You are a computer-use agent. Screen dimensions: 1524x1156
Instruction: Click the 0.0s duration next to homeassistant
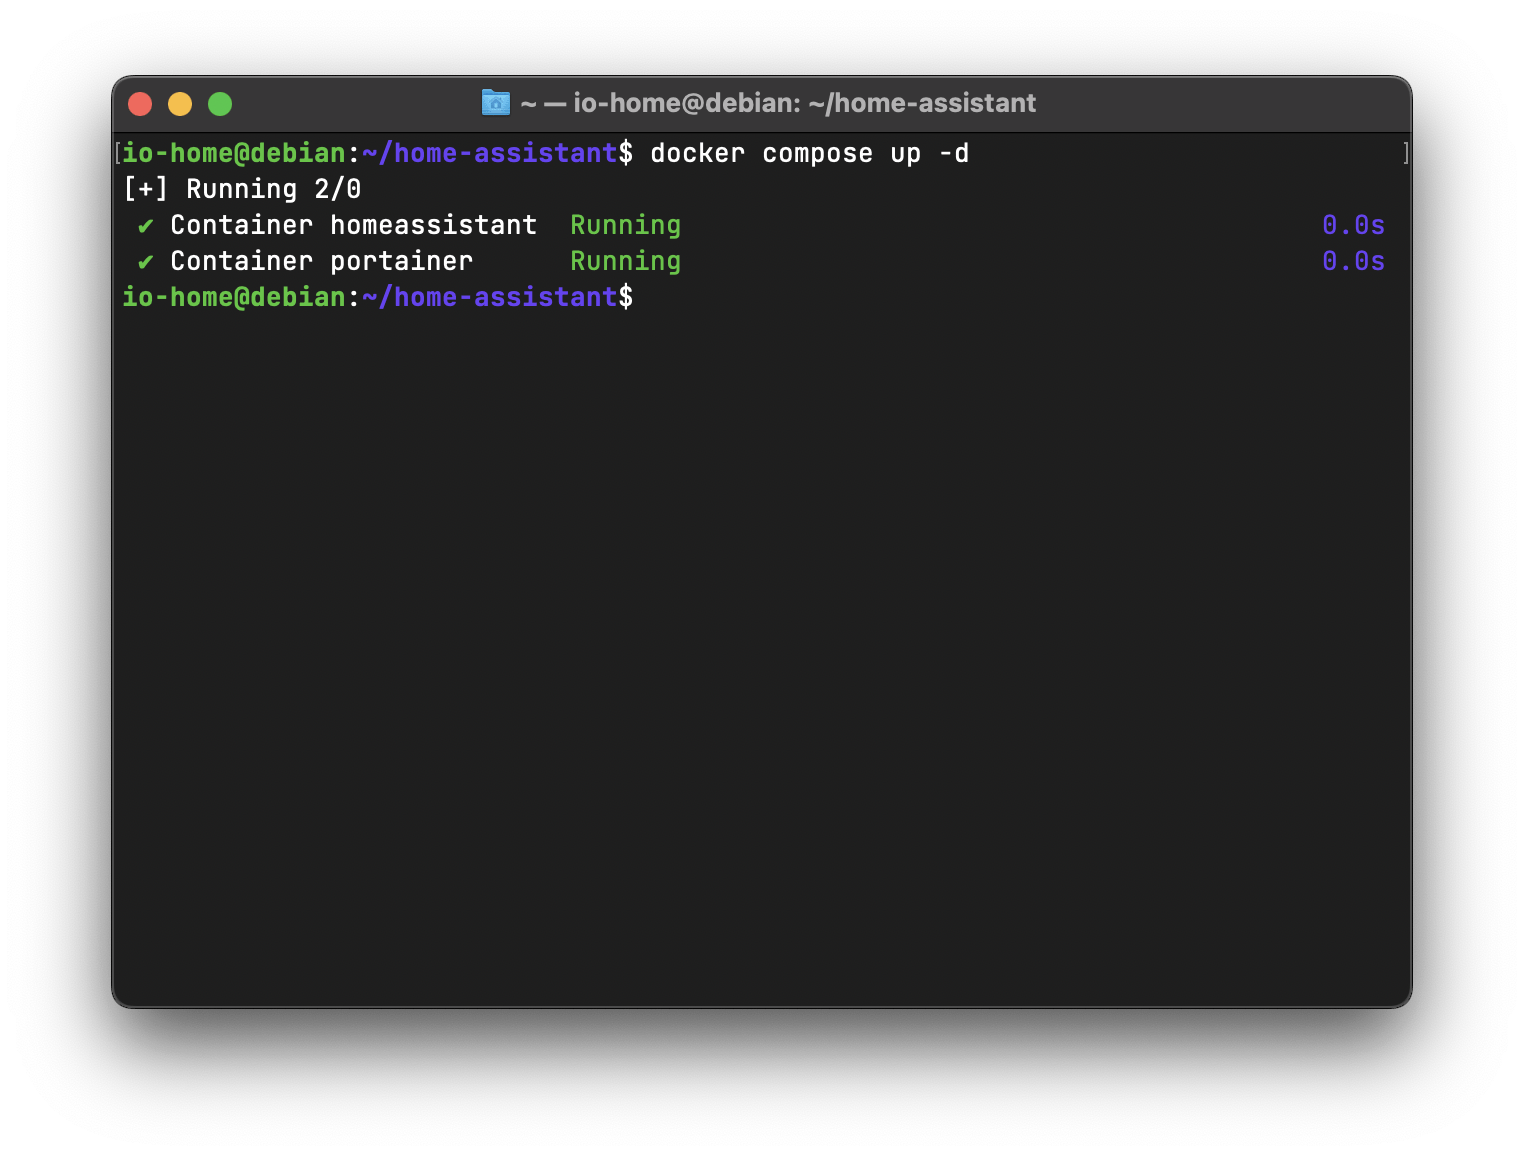point(1352,225)
